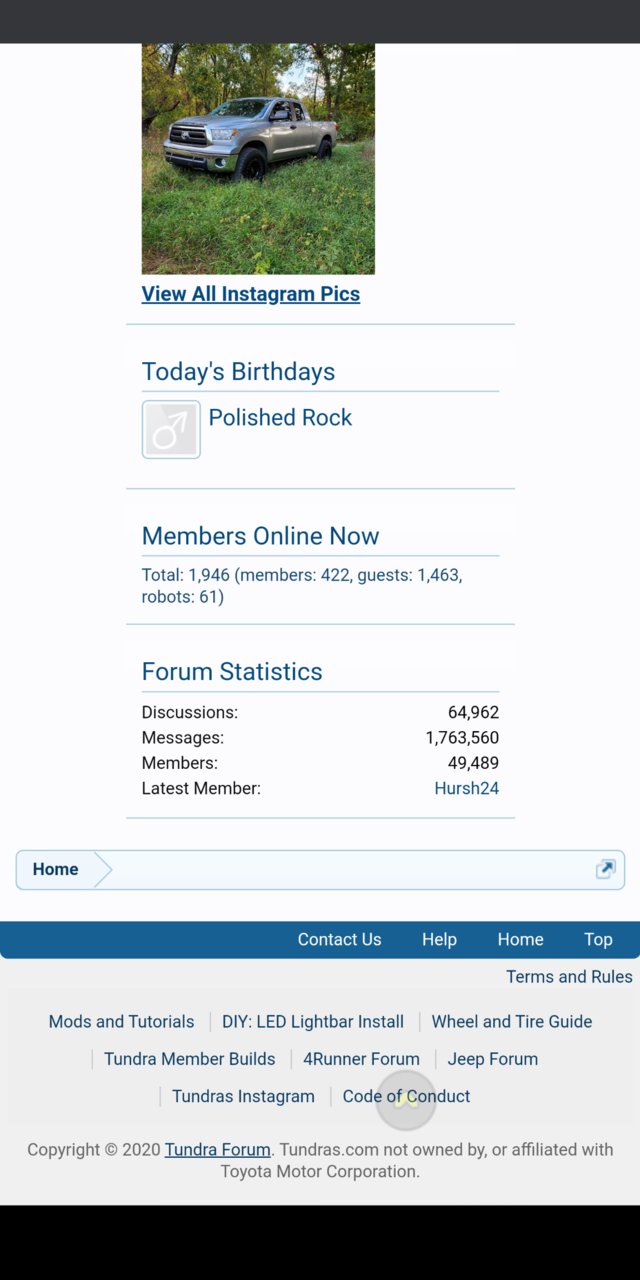Jump to Top of page
Viewport: 640px width, 1280px height.
click(598, 939)
